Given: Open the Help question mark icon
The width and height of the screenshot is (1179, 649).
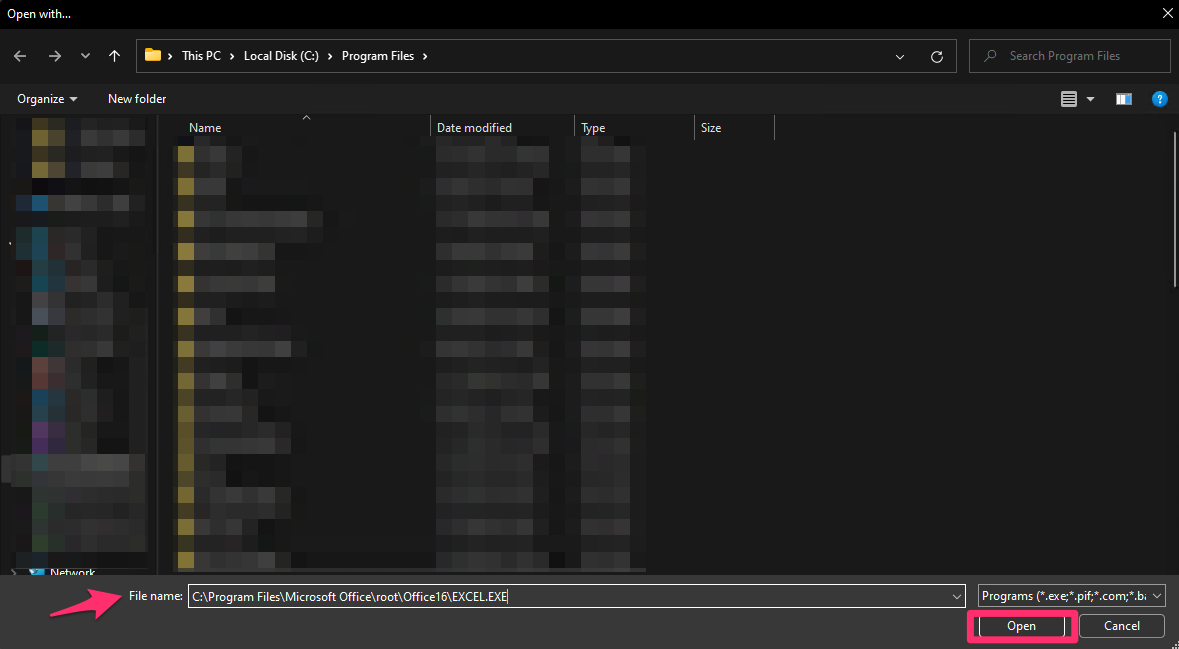Looking at the screenshot, I should (1159, 99).
